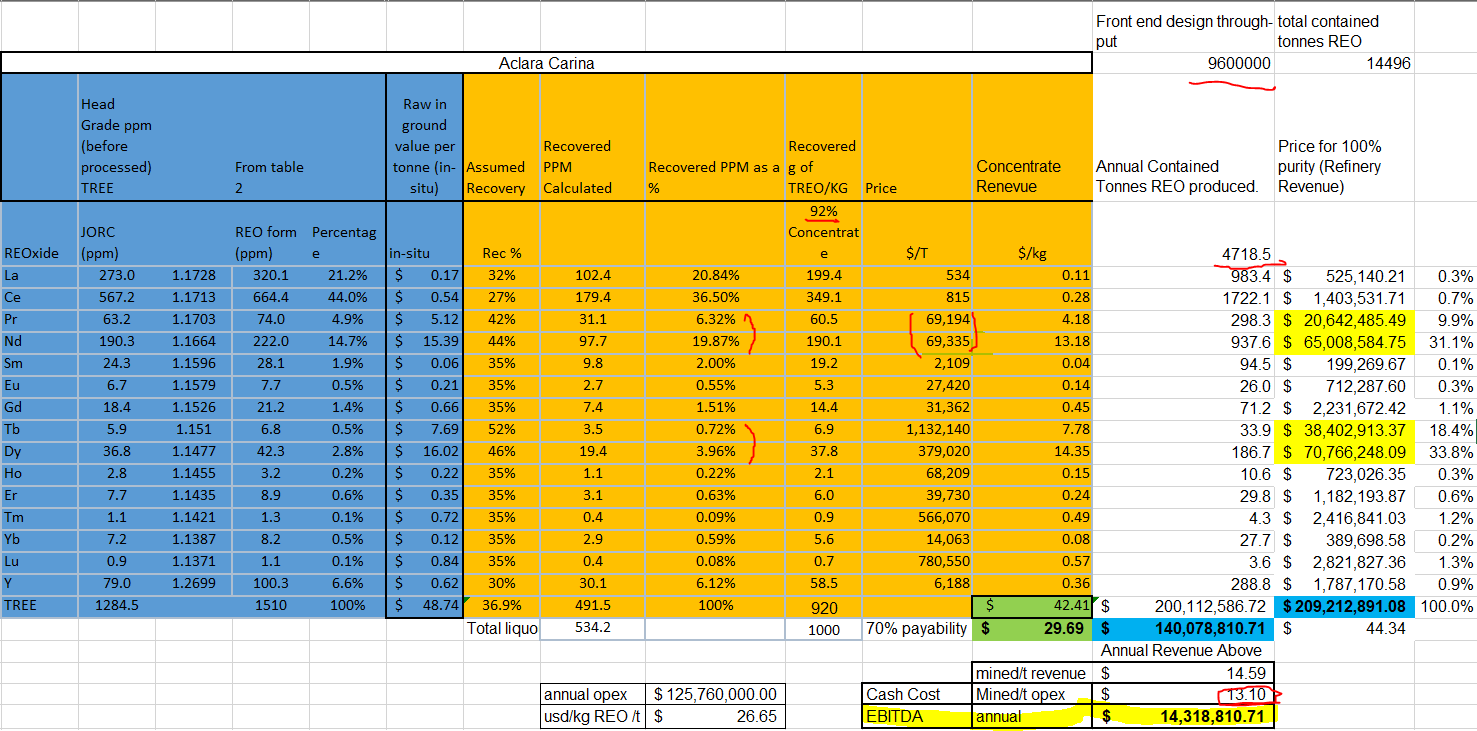Click the 'Cash Cost' label cell
The height and width of the screenshot is (731, 1477).
pyautogui.click(x=917, y=694)
